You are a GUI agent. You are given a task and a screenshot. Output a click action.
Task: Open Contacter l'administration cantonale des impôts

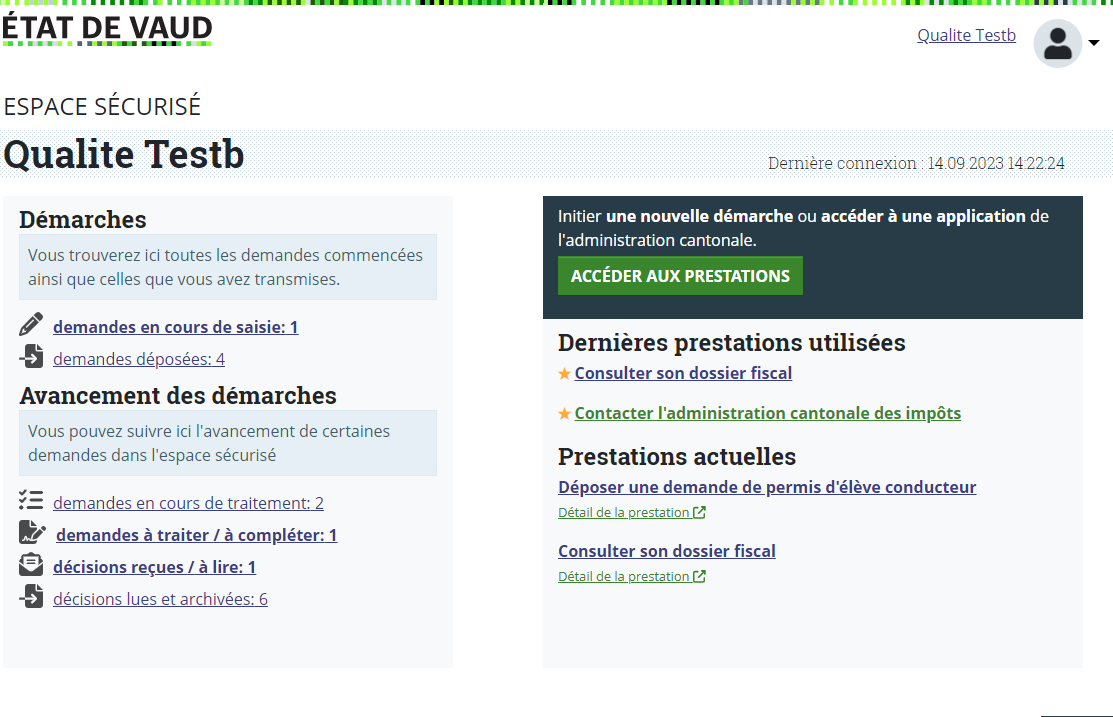(767, 413)
